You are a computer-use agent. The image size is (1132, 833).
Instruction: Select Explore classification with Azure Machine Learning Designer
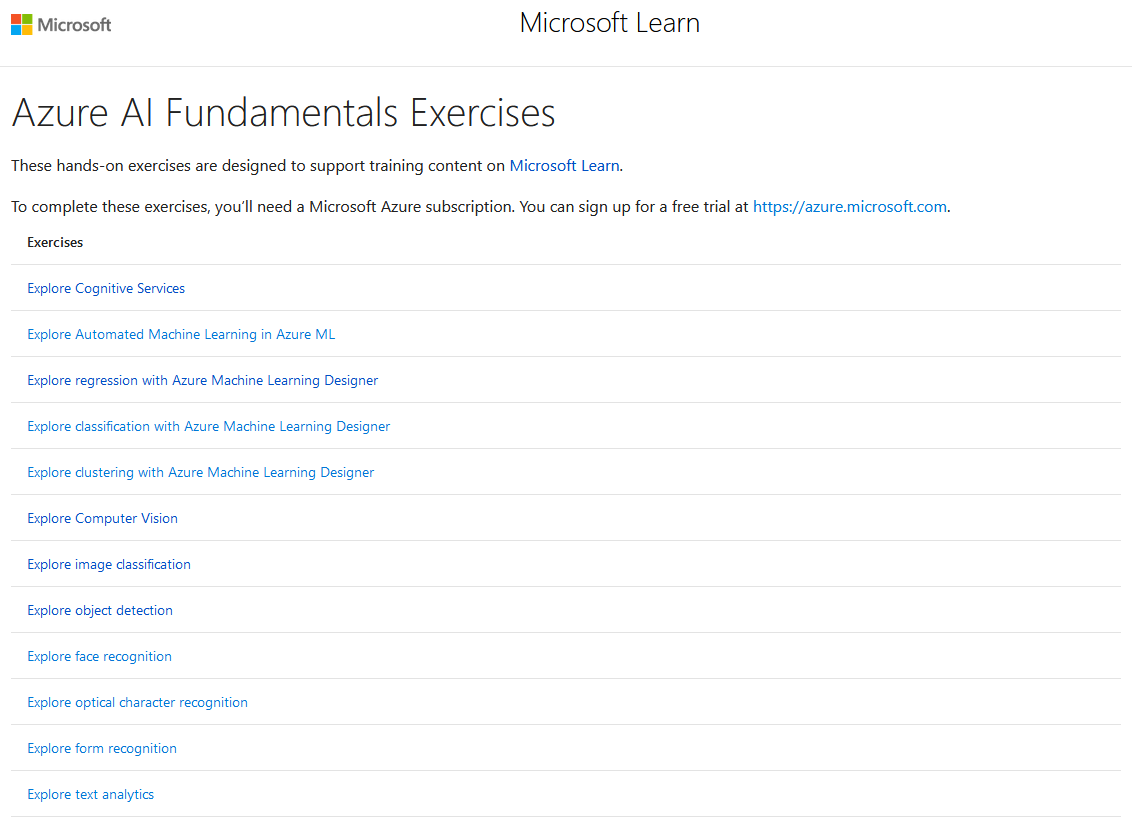pyautogui.click(x=209, y=427)
